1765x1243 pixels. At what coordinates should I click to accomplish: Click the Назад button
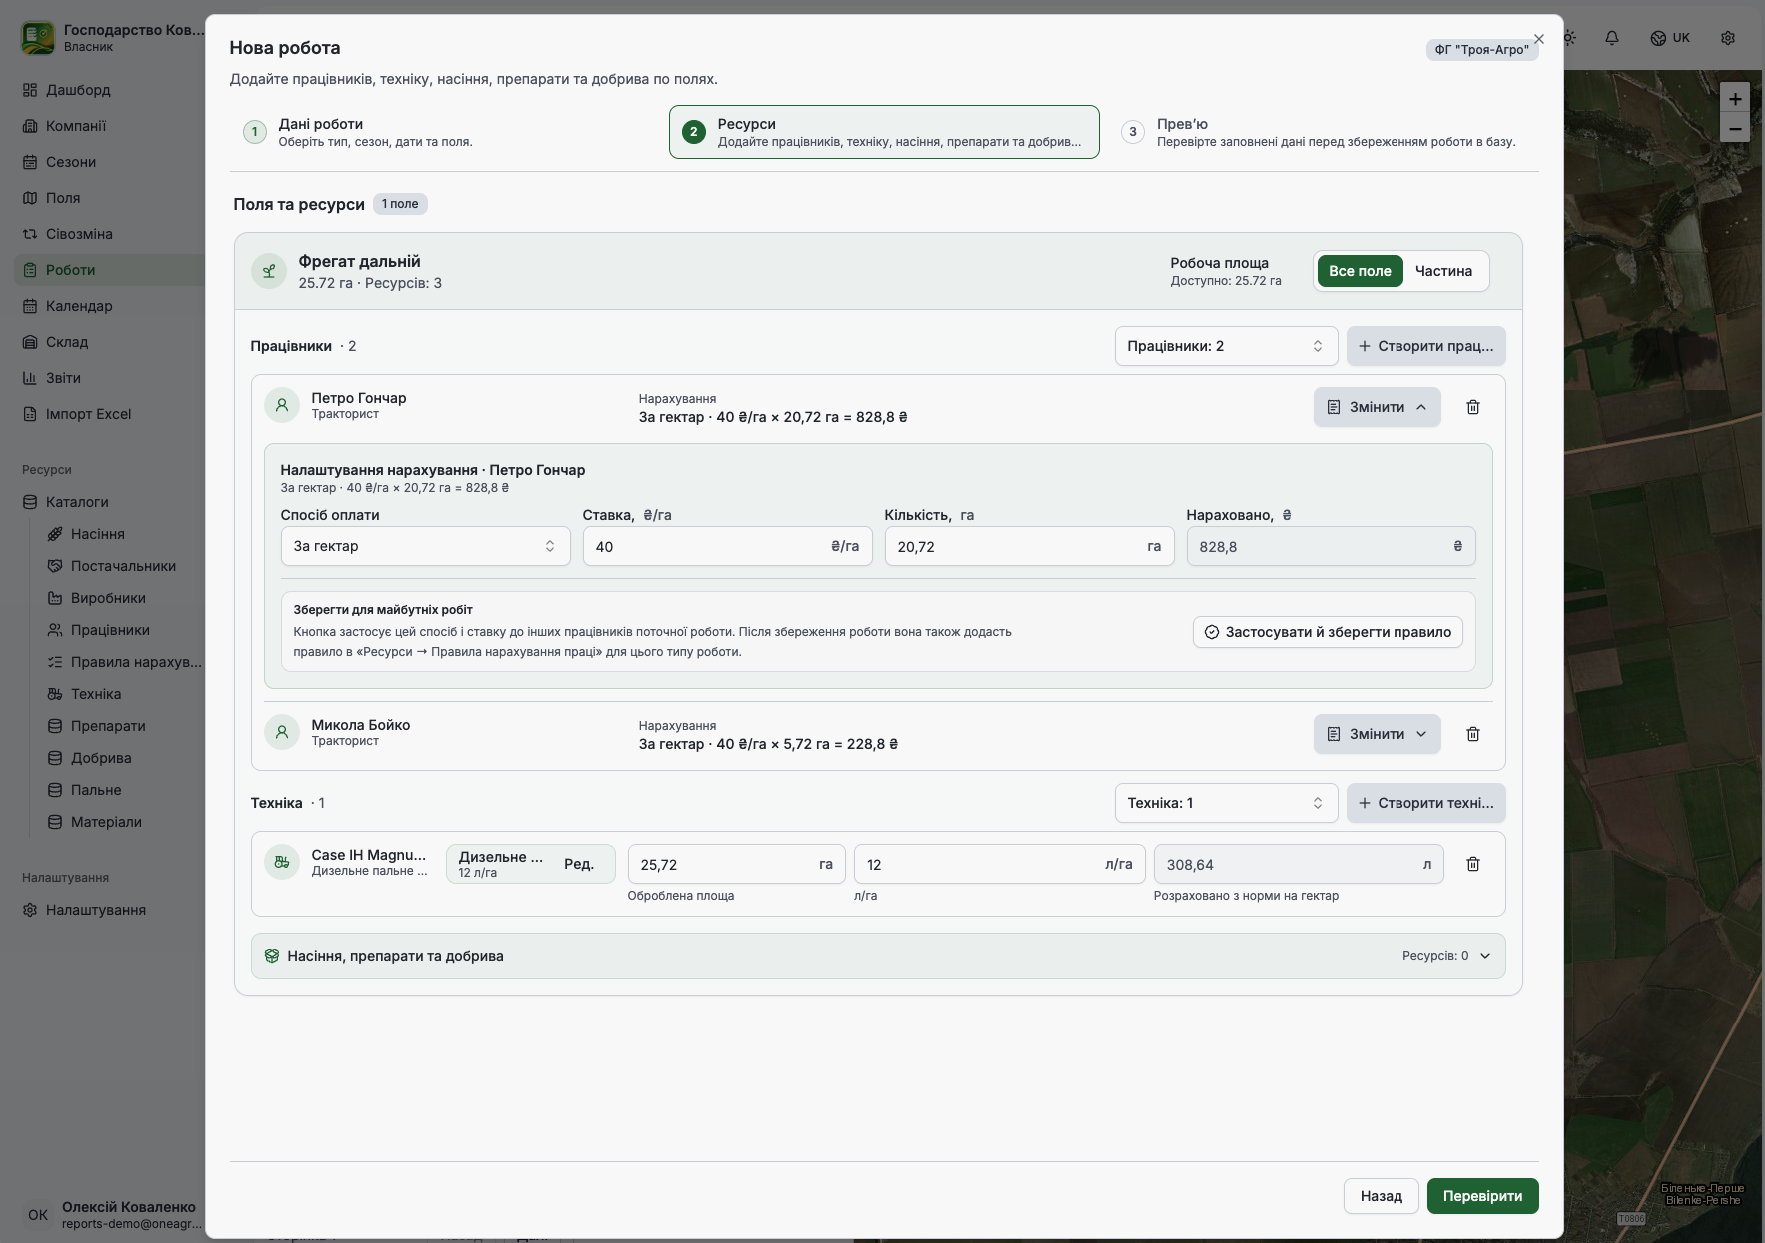click(x=1381, y=1196)
